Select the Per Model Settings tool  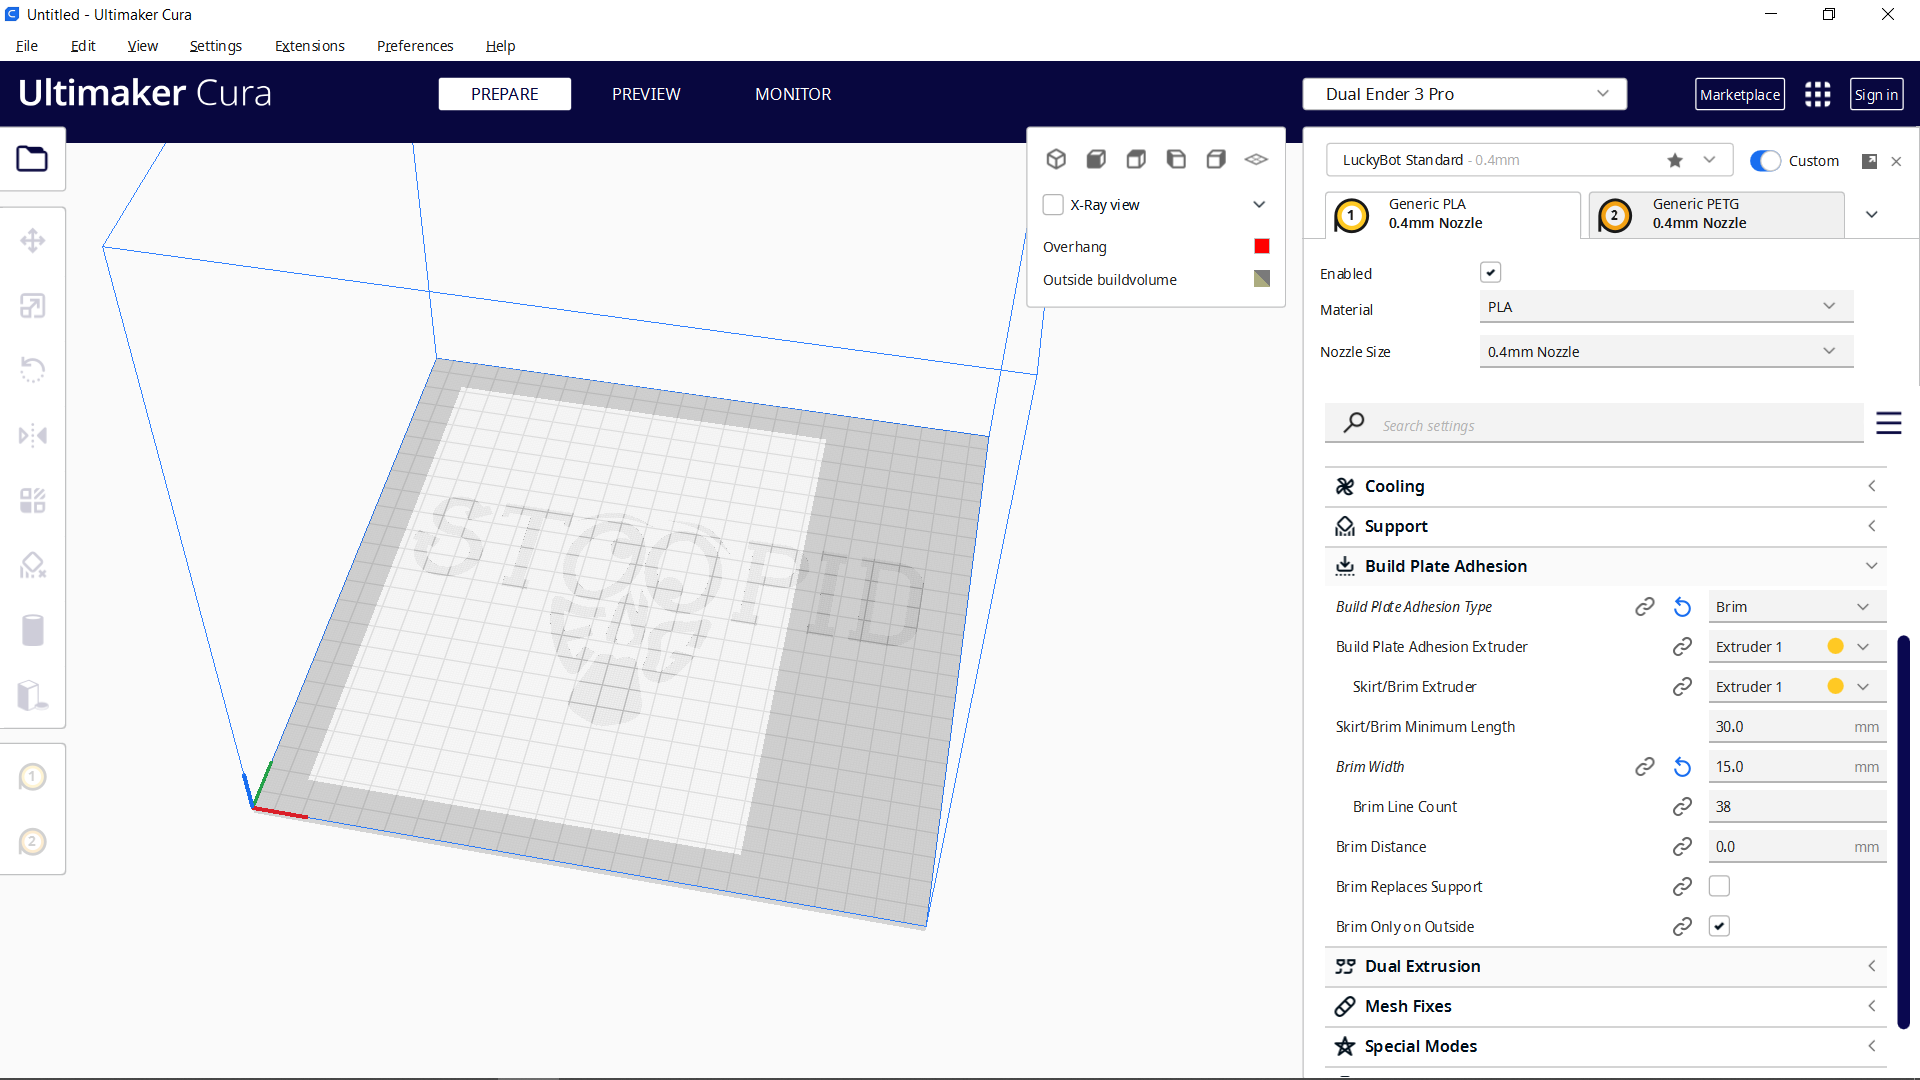pos(32,500)
